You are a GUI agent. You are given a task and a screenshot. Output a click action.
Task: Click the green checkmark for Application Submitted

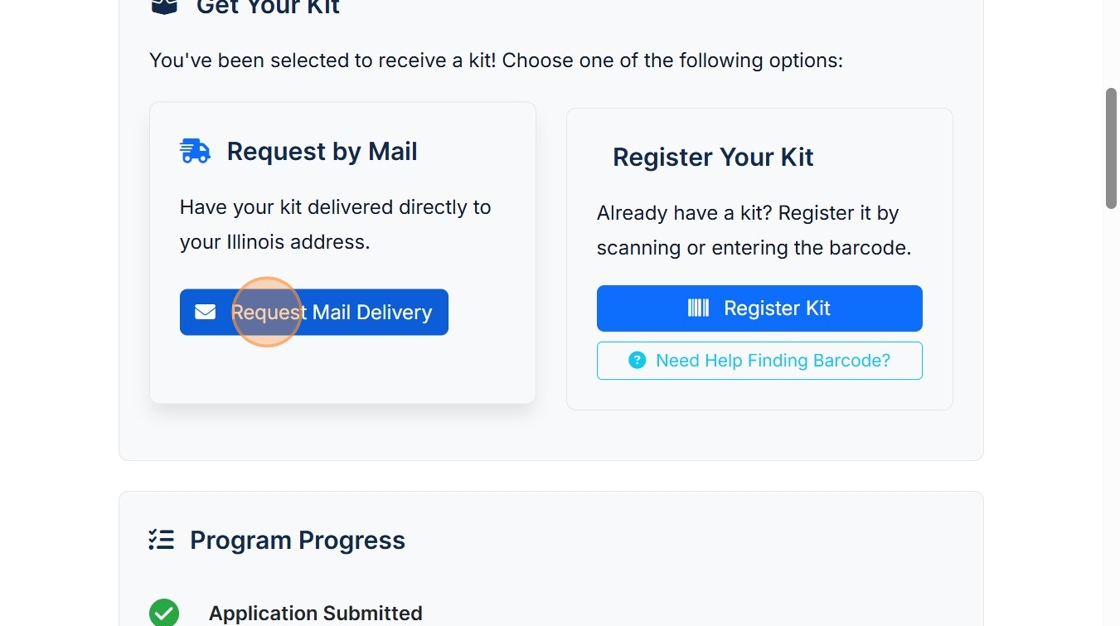164,612
